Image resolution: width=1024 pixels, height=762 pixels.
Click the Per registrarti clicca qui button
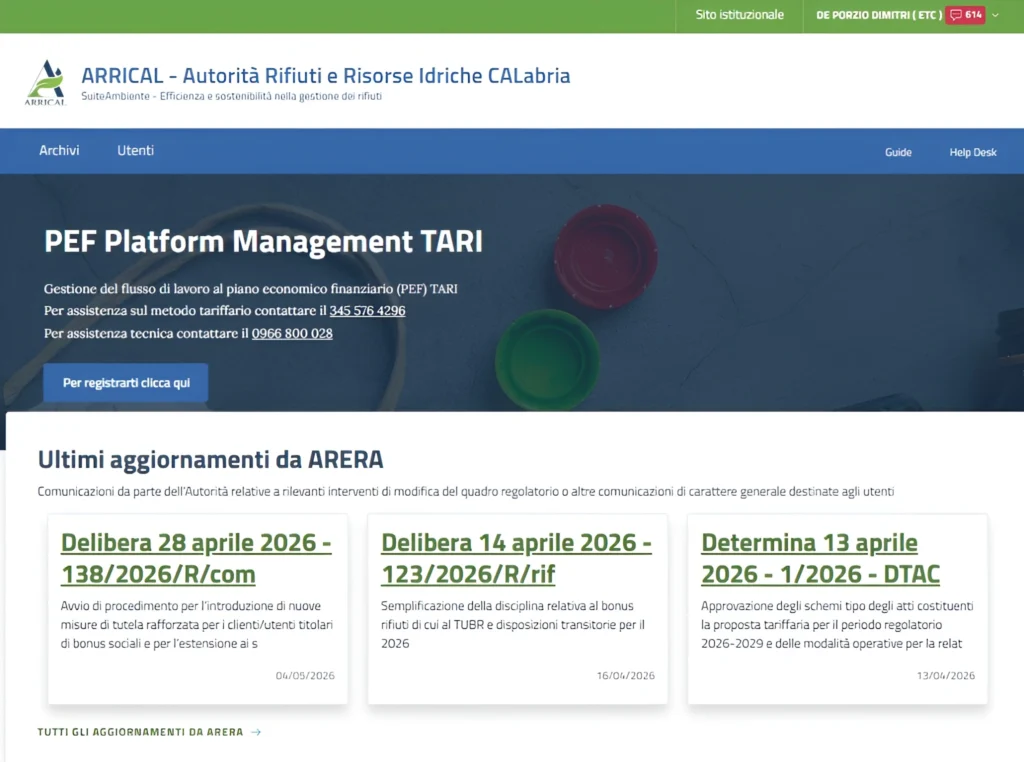point(126,383)
